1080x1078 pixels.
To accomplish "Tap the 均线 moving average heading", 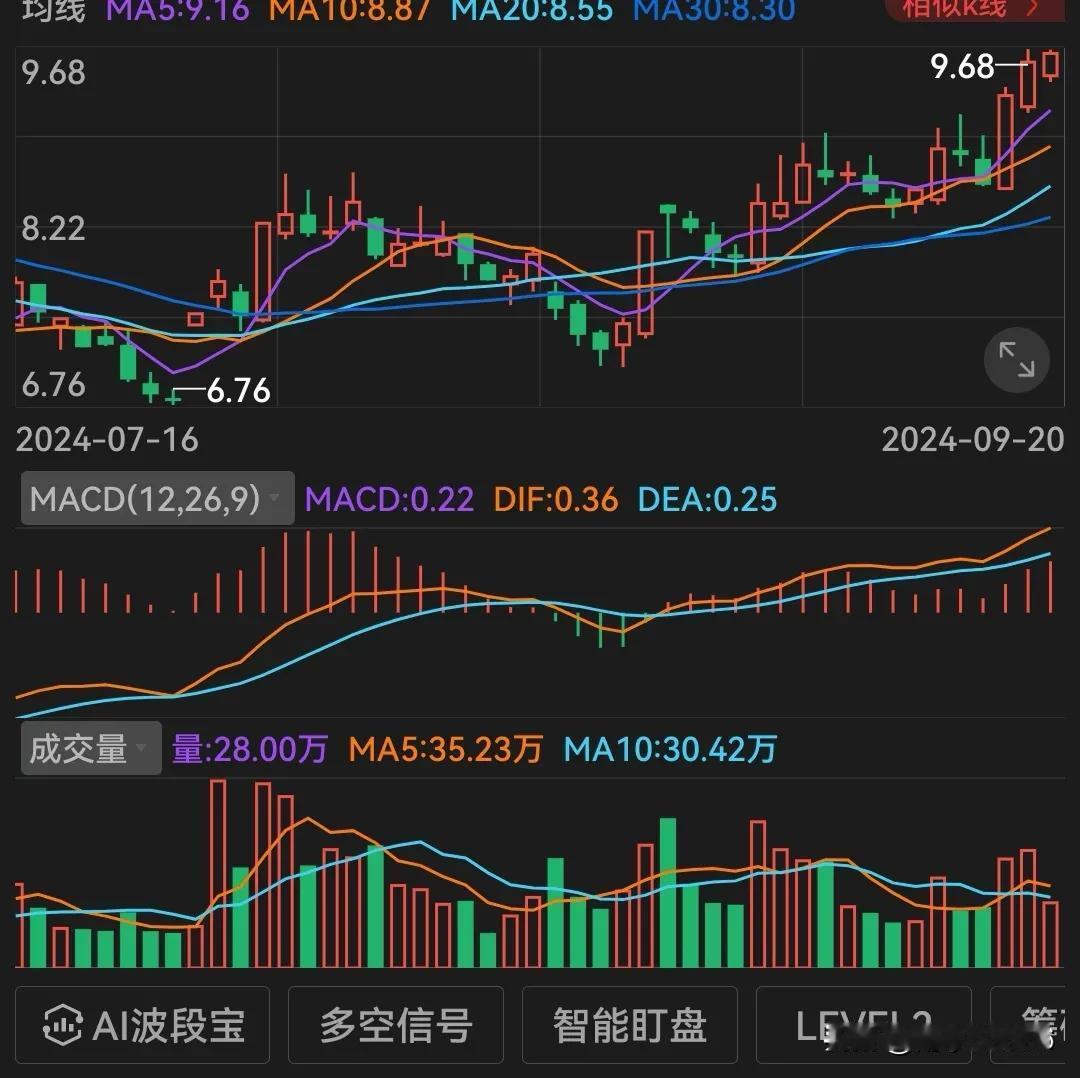I will click(54, 11).
